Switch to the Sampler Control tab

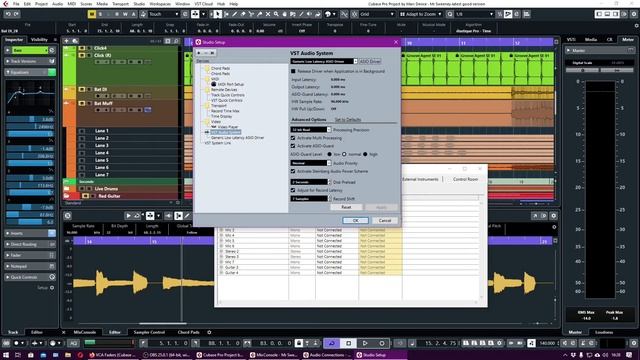tap(149, 332)
